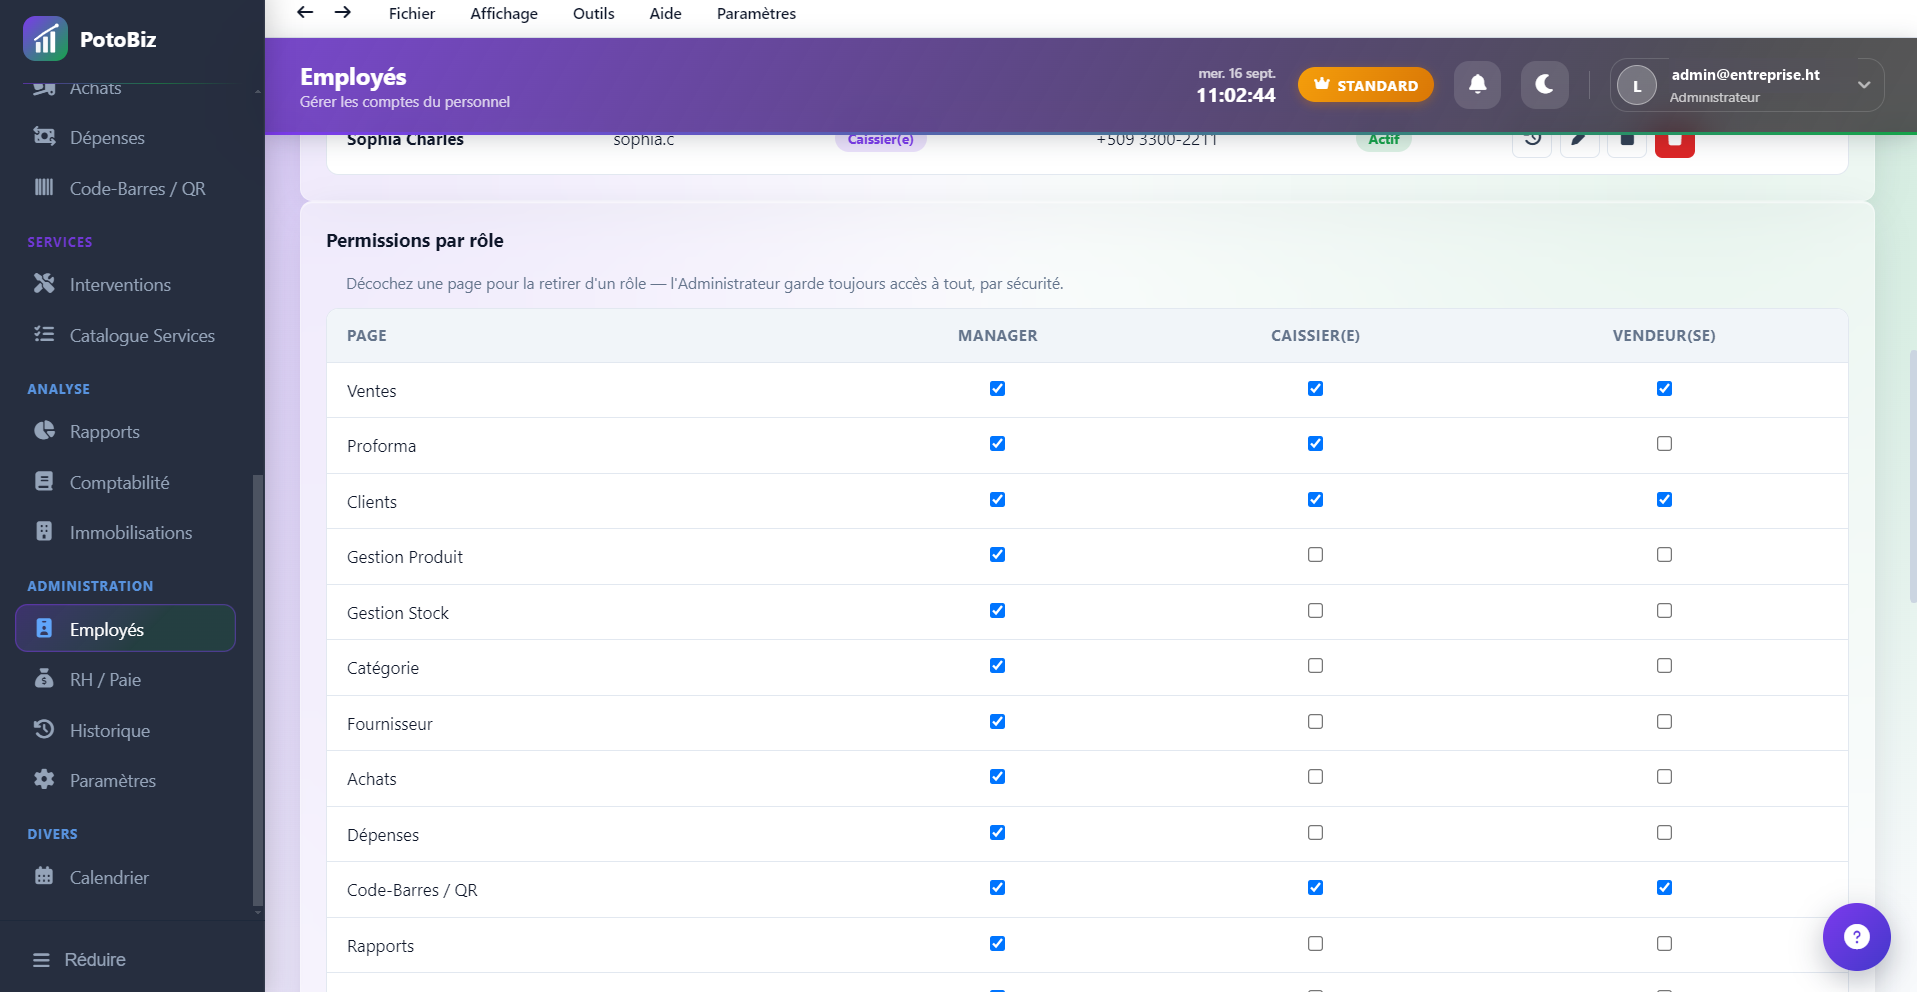
Task: Open the Outils menu
Action: tap(594, 14)
